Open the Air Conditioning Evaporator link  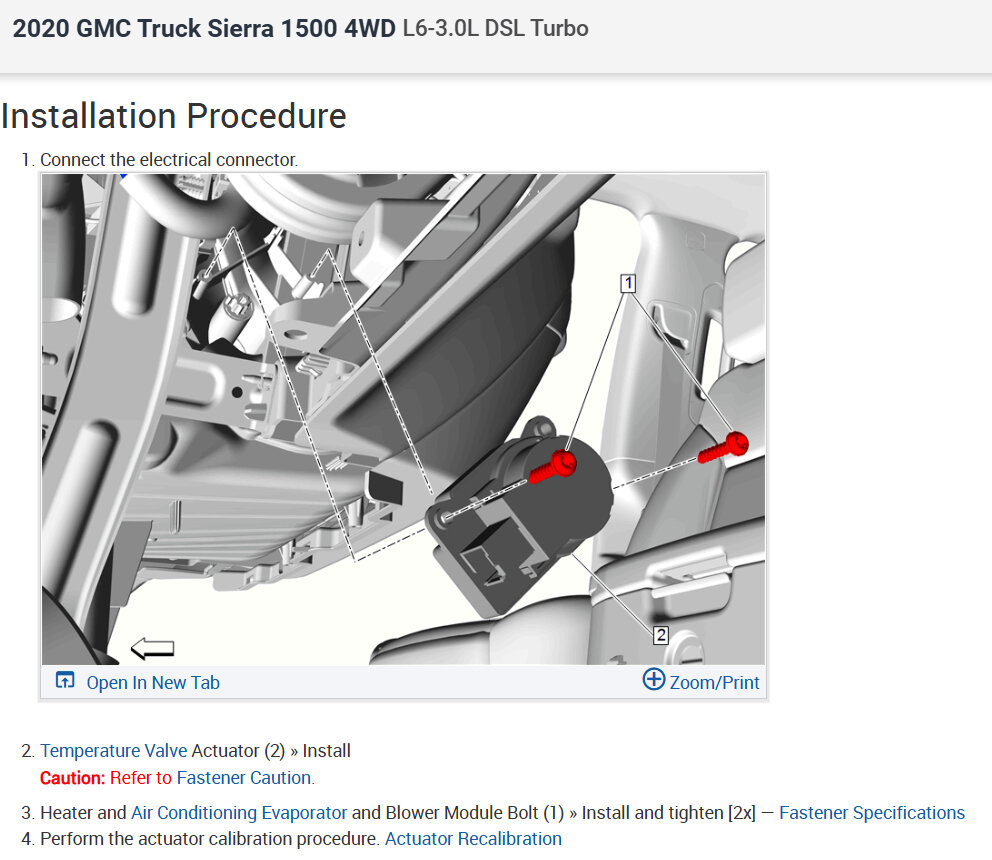click(x=239, y=813)
